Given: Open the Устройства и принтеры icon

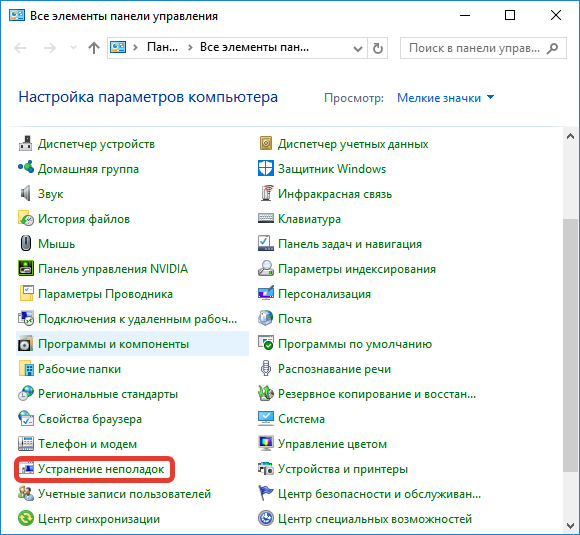Looking at the screenshot, I should [266, 469].
